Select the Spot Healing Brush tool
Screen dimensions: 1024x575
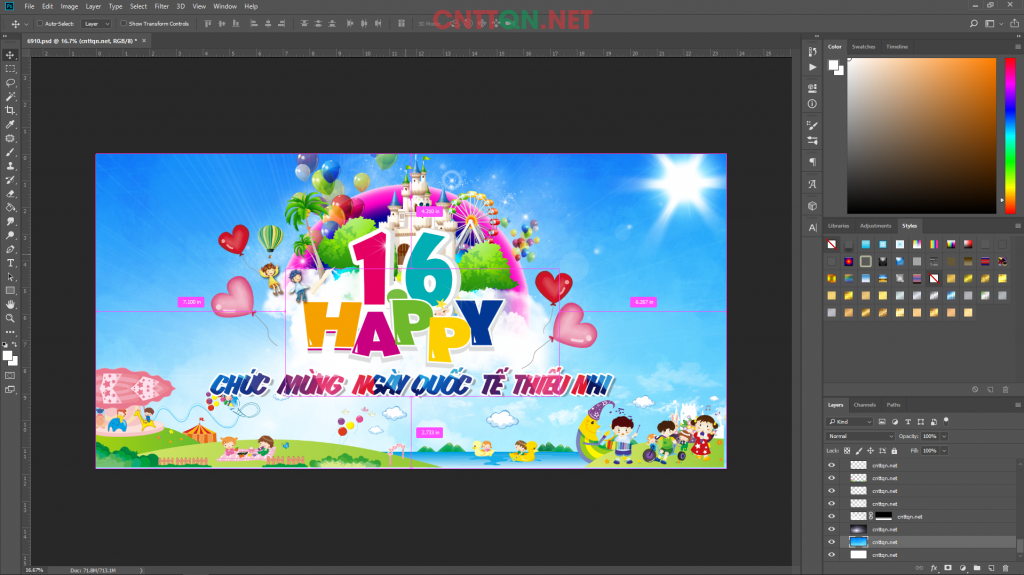click(10, 139)
